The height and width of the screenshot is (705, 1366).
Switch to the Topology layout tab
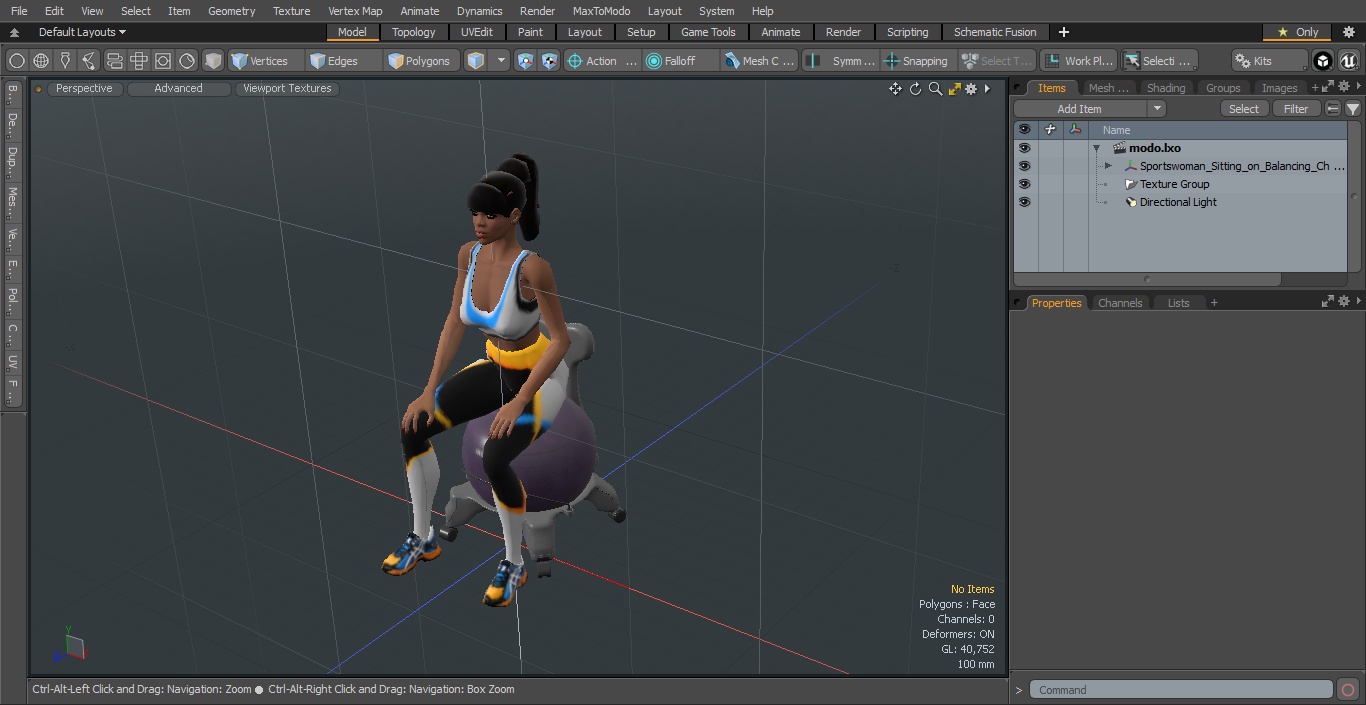[413, 32]
